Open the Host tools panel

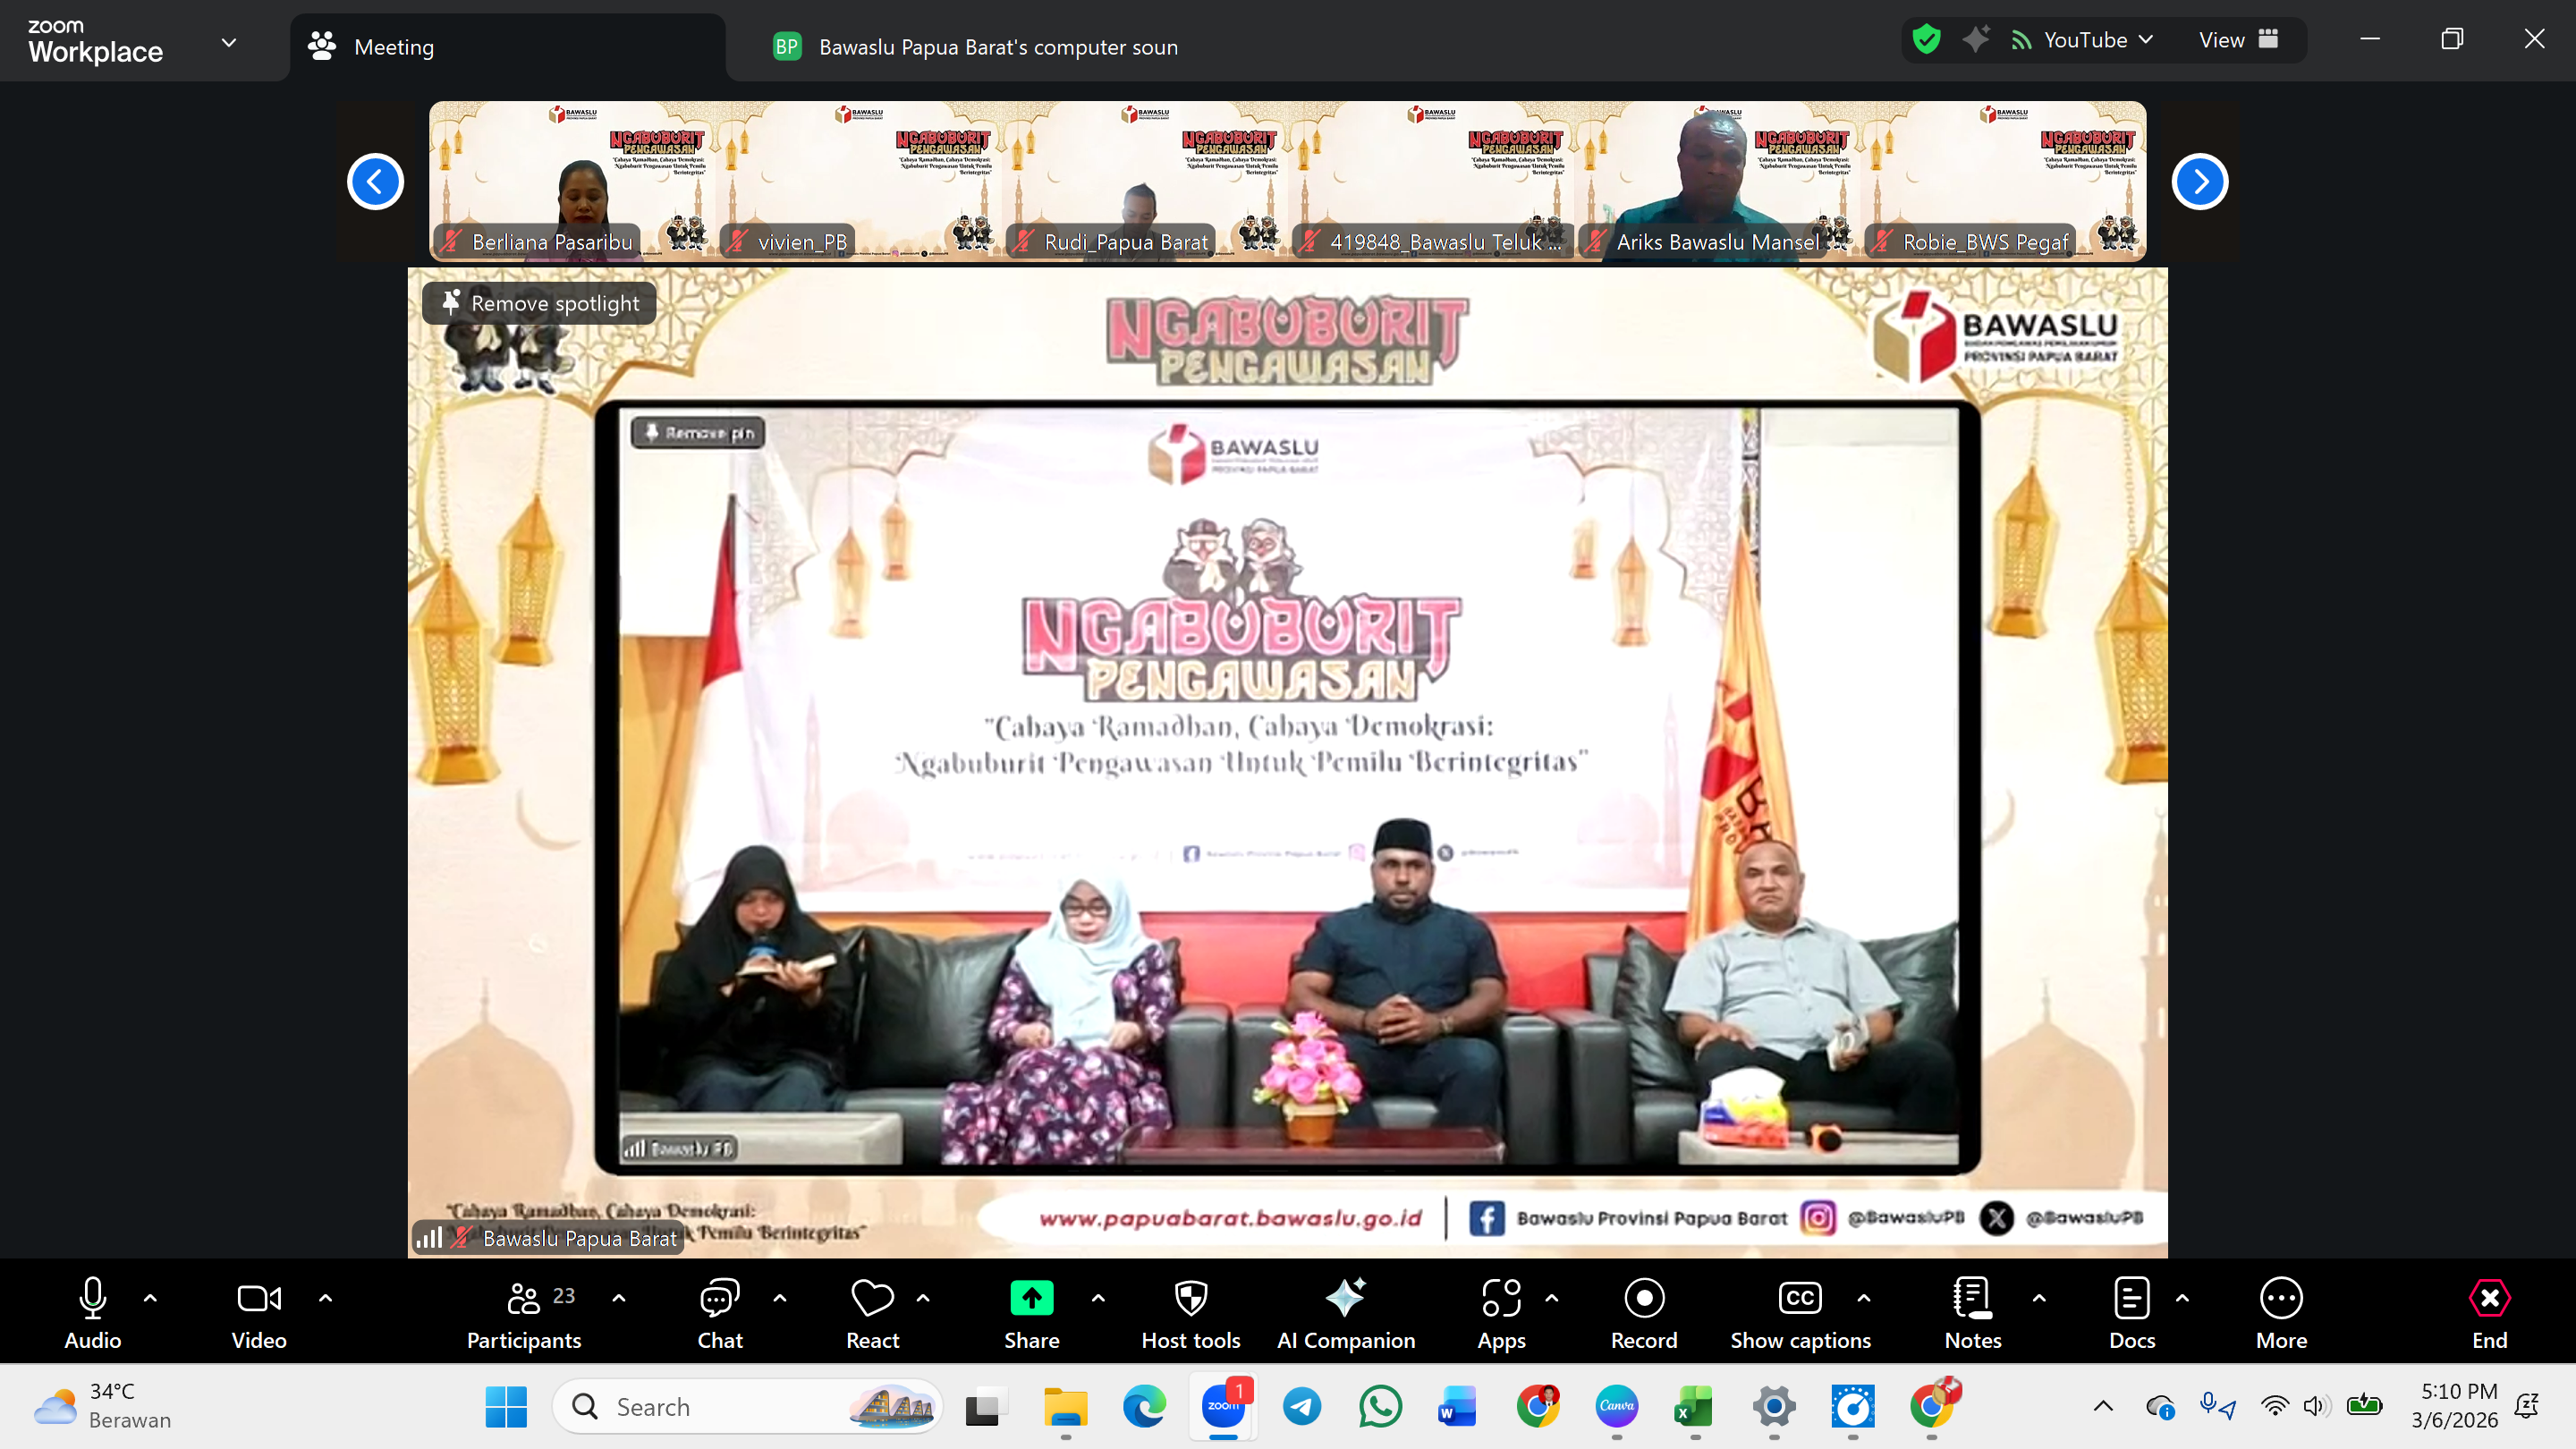[x=1190, y=1310]
